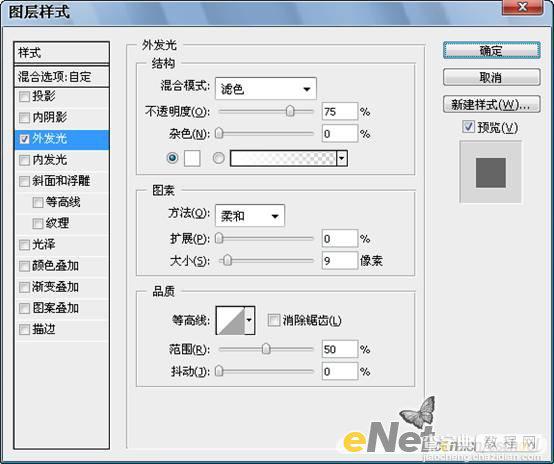Select the solid color radio button
554x464 pixels.
tap(172, 158)
